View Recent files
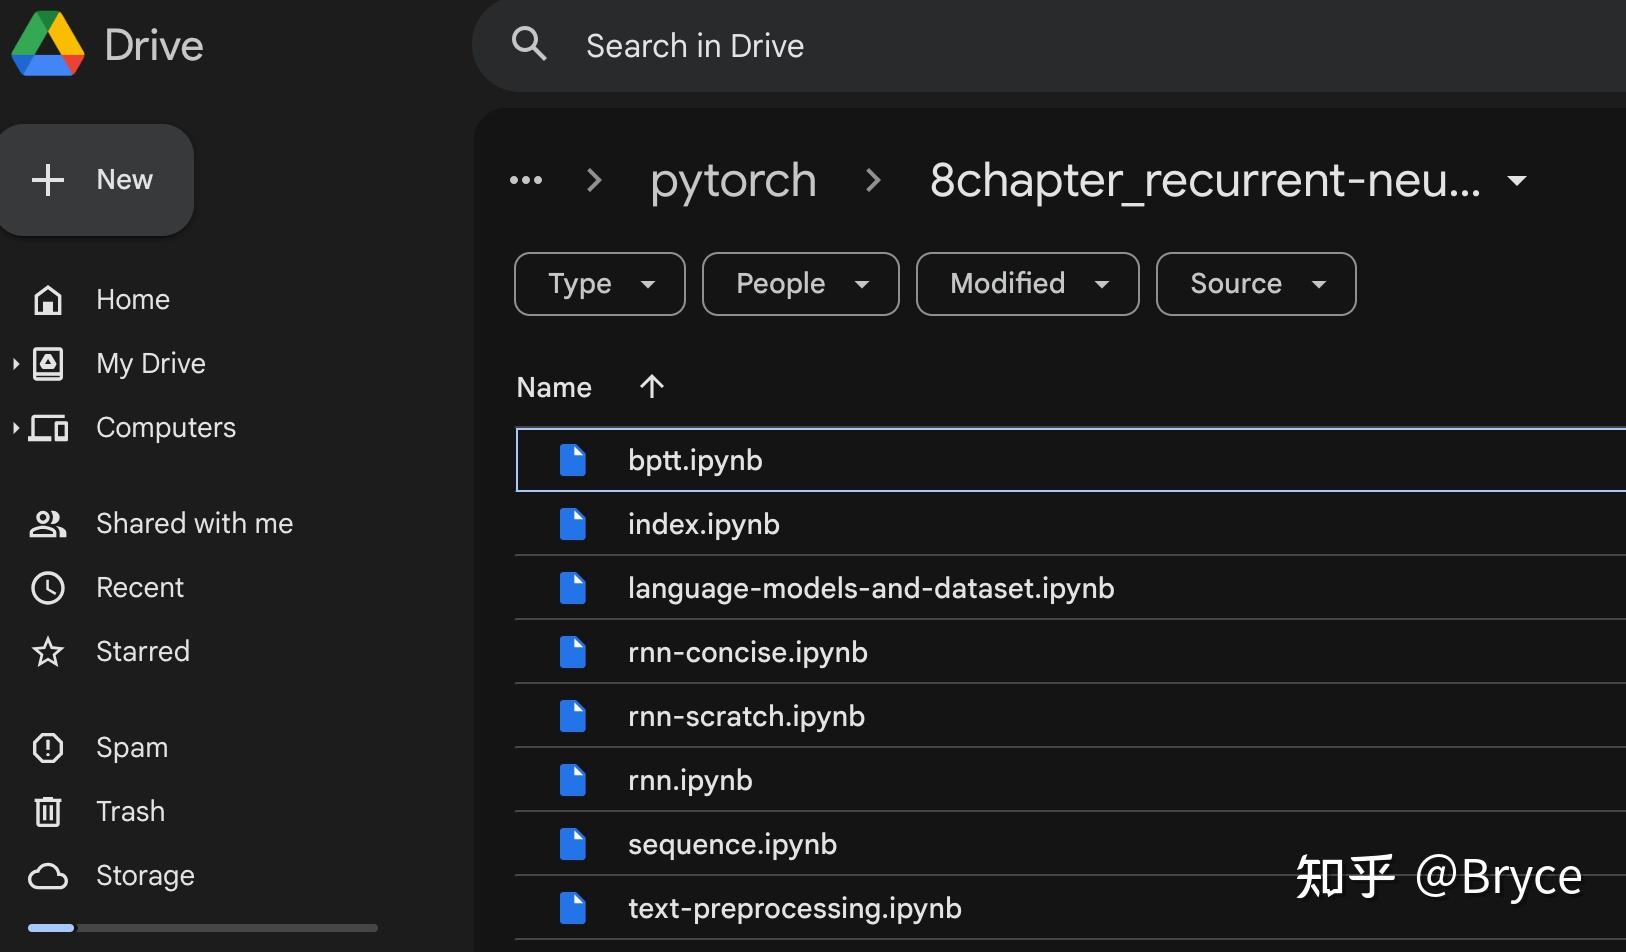Screen dimensions: 1626x952 [x=140, y=587]
